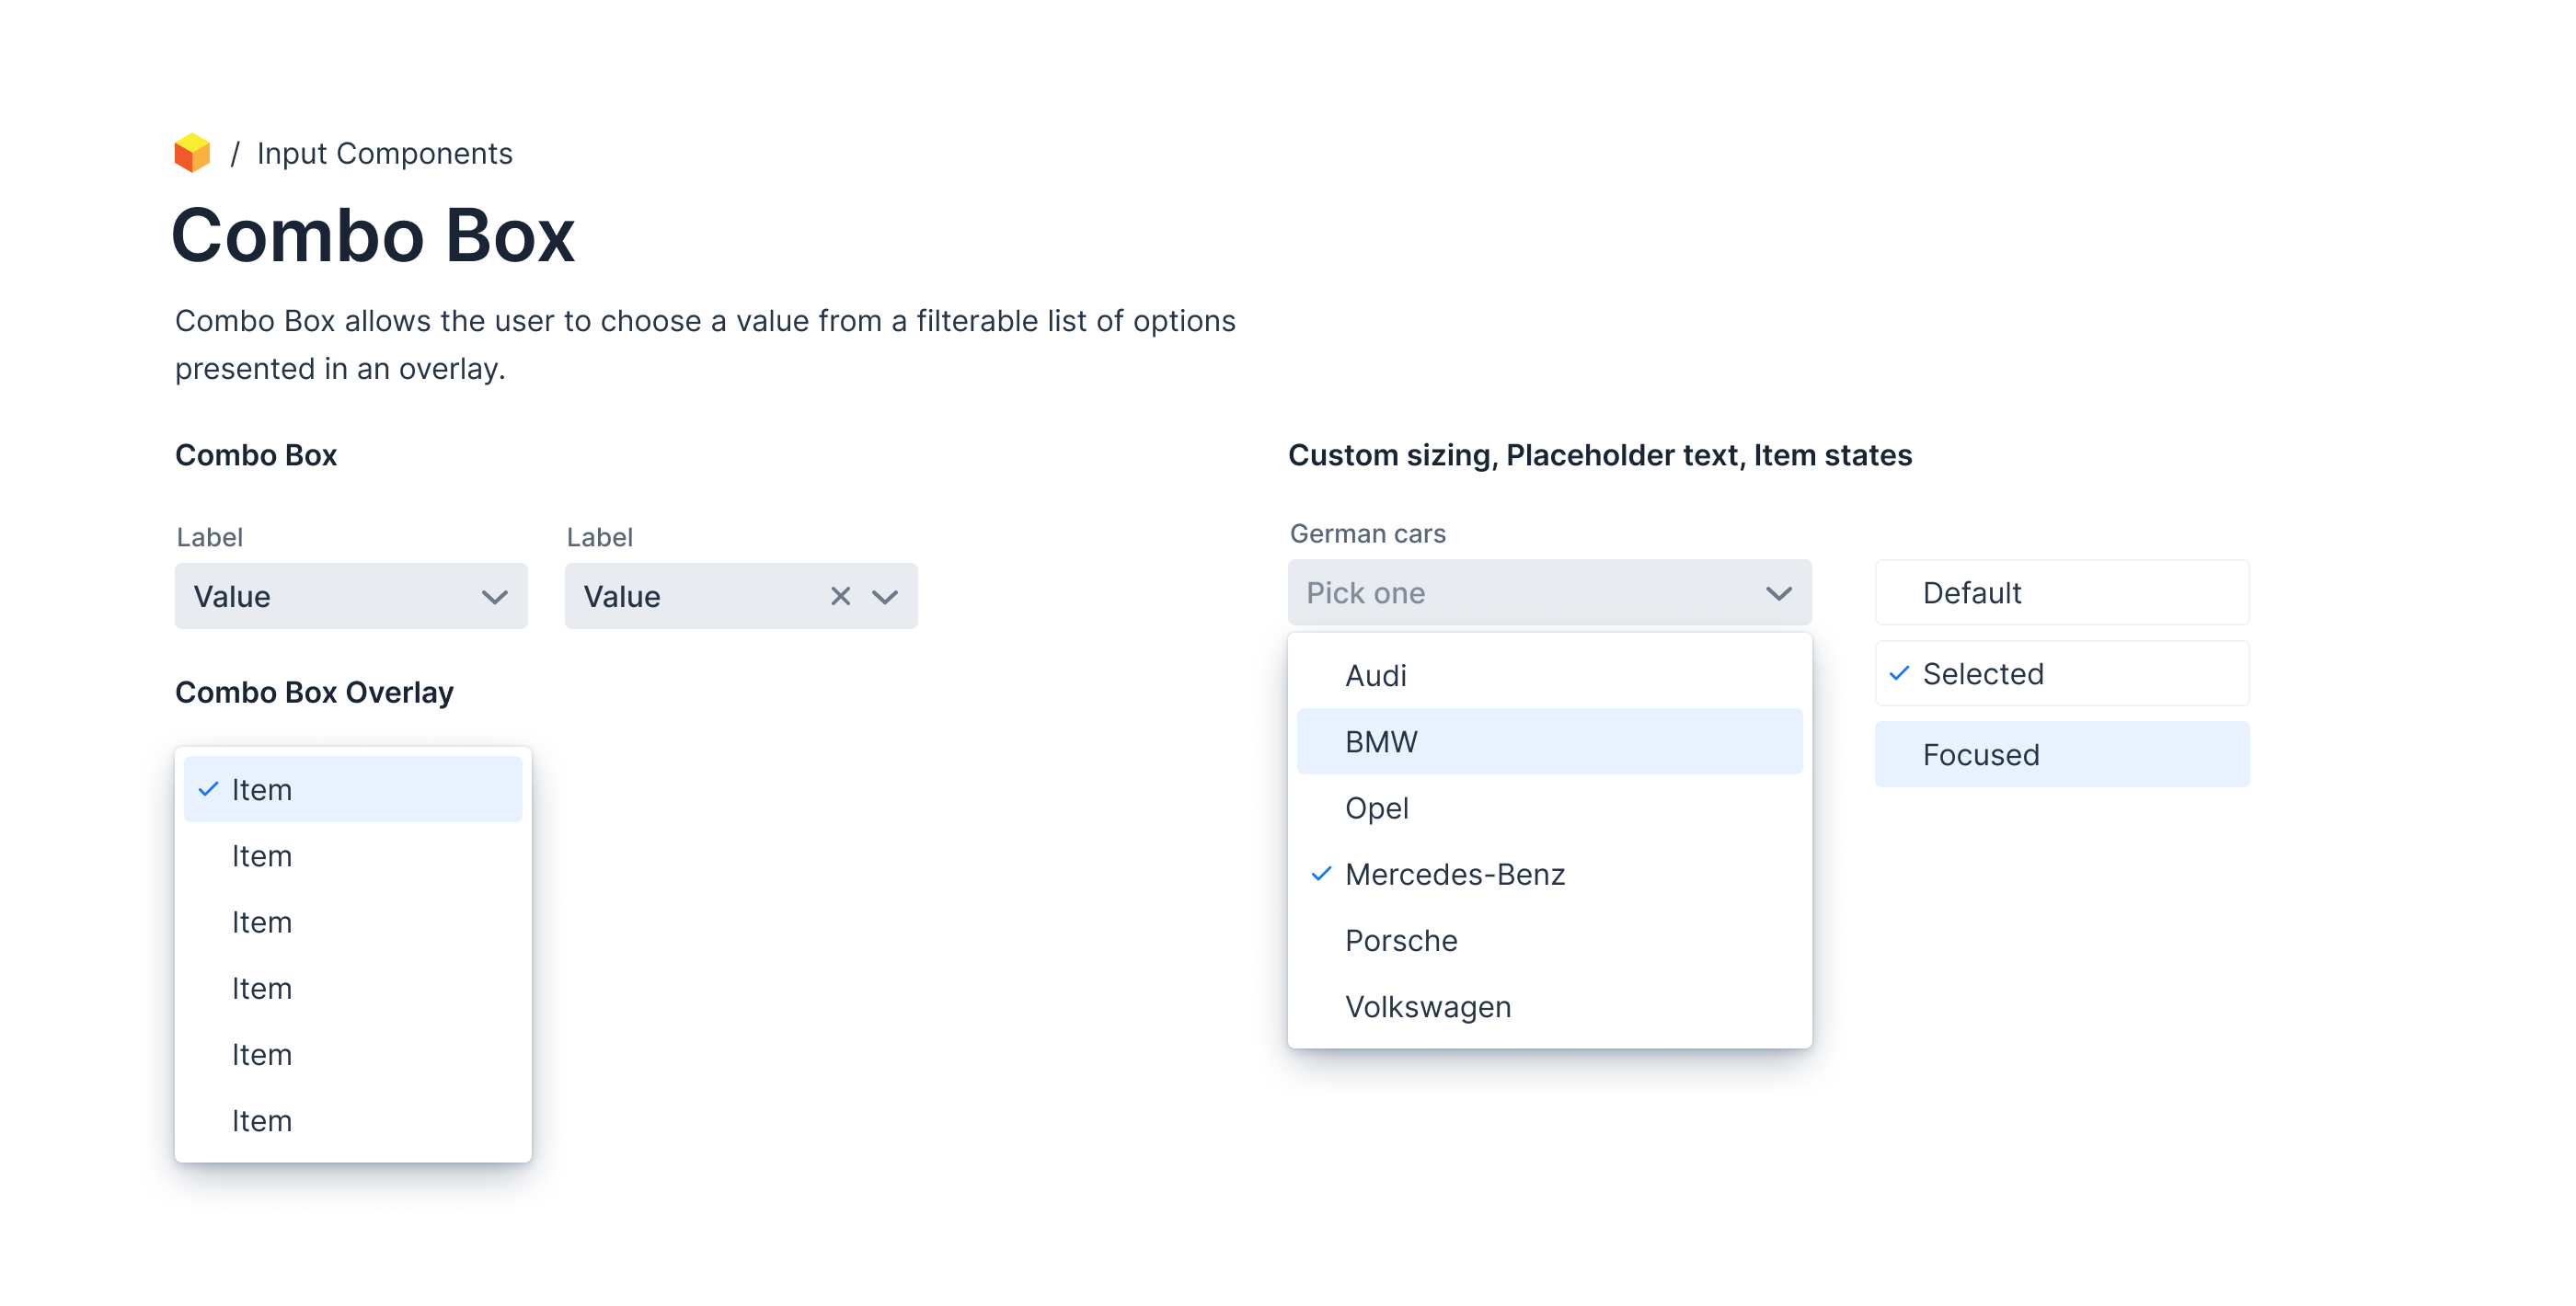Image resolution: width=2576 pixels, height=1306 pixels.
Task: Click the checkmark icon beside Selected state
Action: pyautogui.click(x=1899, y=674)
